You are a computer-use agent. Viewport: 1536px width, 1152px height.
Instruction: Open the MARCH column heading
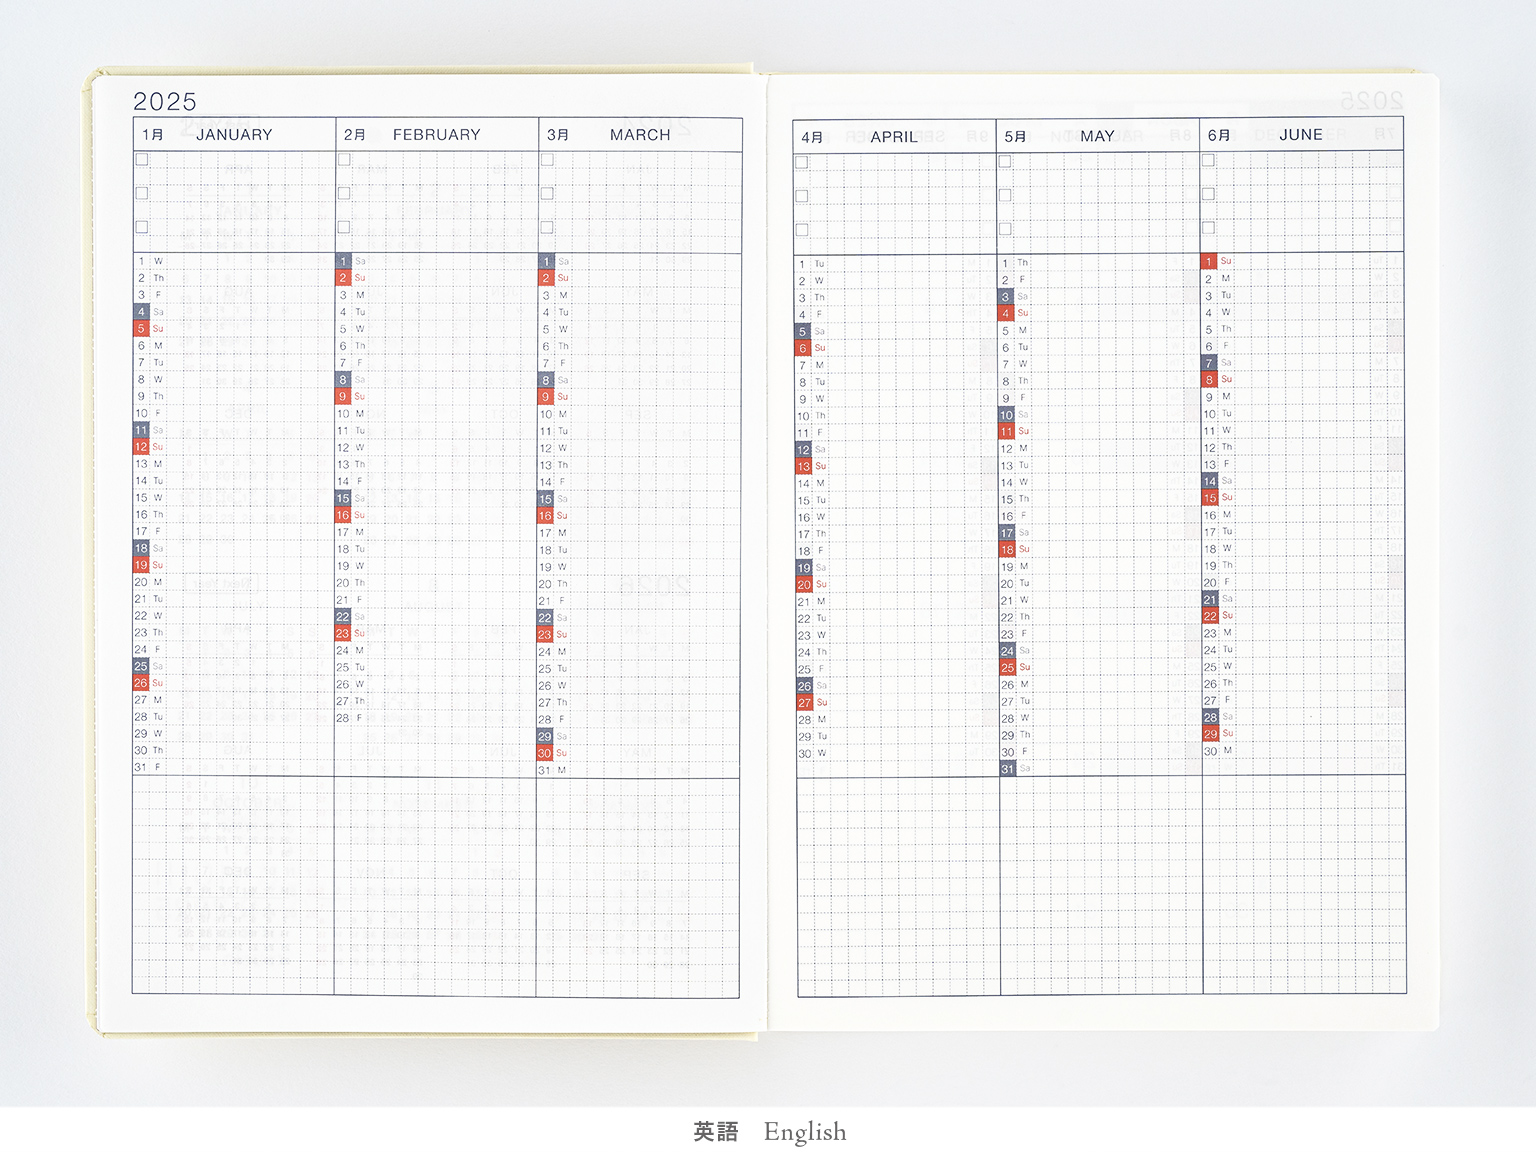(x=640, y=135)
